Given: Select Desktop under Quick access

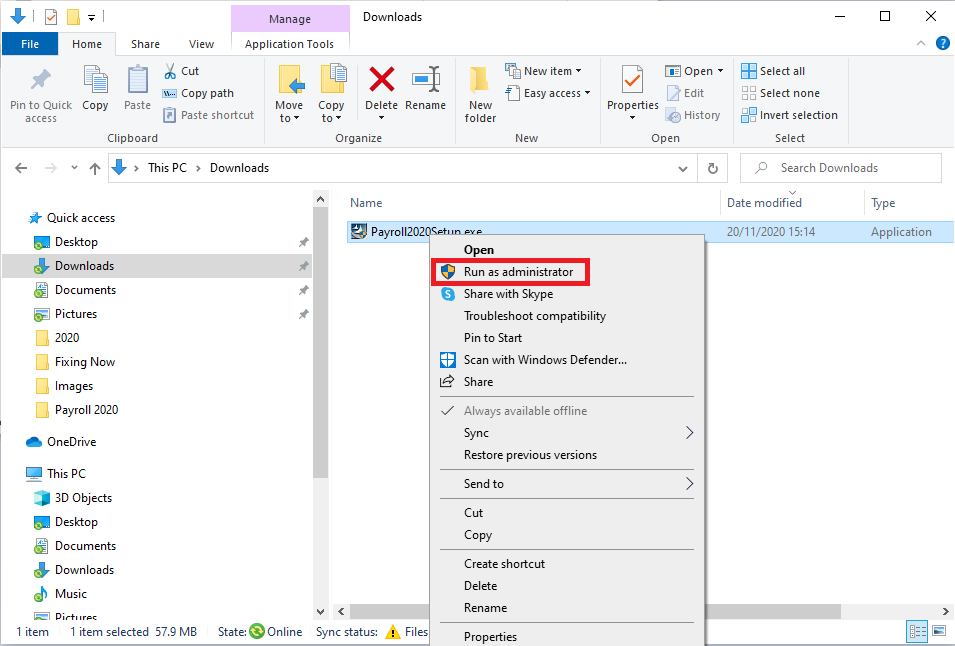Looking at the screenshot, I should tap(76, 242).
